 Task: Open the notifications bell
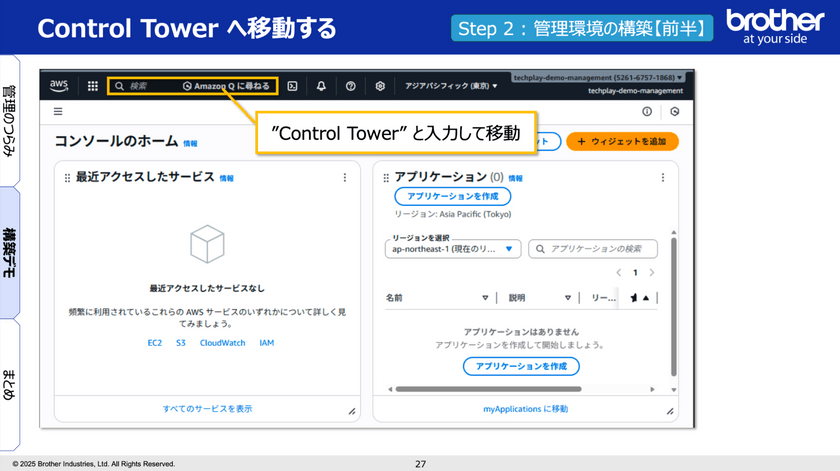point(321,86)
